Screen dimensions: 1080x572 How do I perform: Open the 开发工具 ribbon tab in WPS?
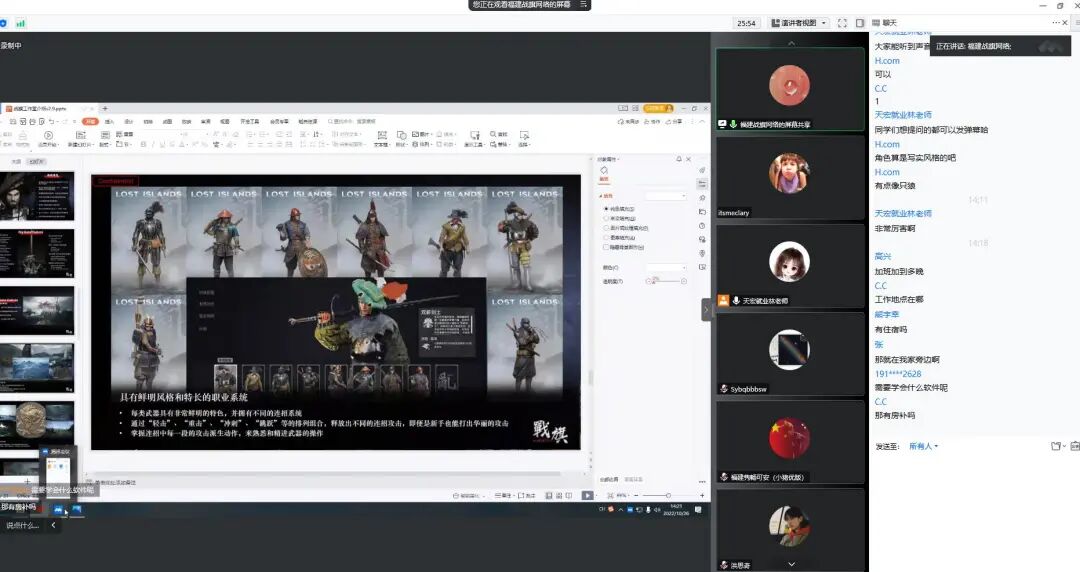249,121
